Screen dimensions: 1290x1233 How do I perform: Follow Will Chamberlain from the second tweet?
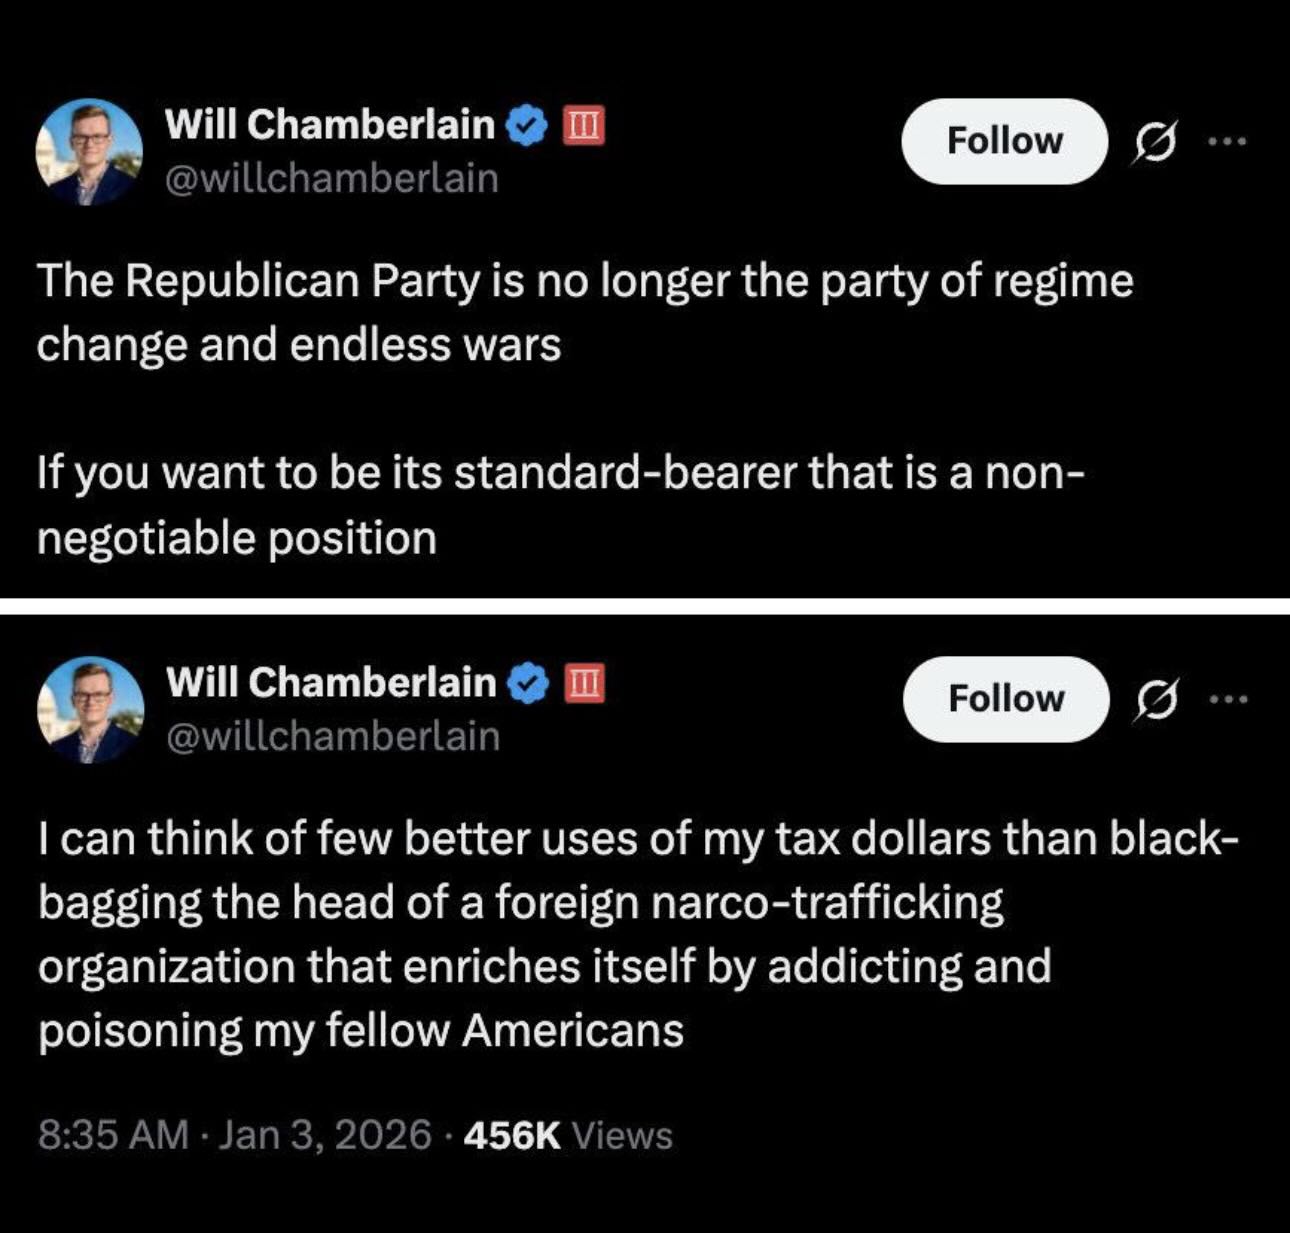(x=1004, y=698)
